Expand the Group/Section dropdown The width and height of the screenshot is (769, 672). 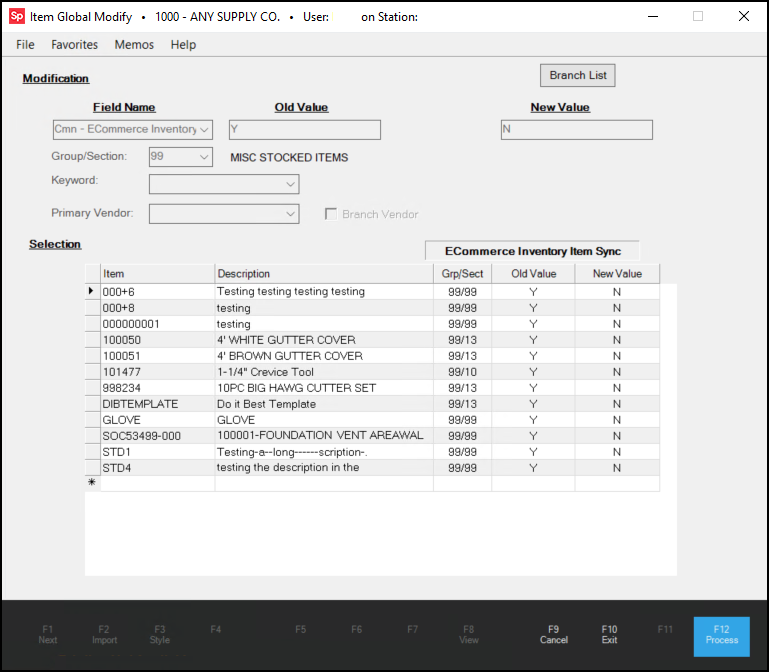204,157
